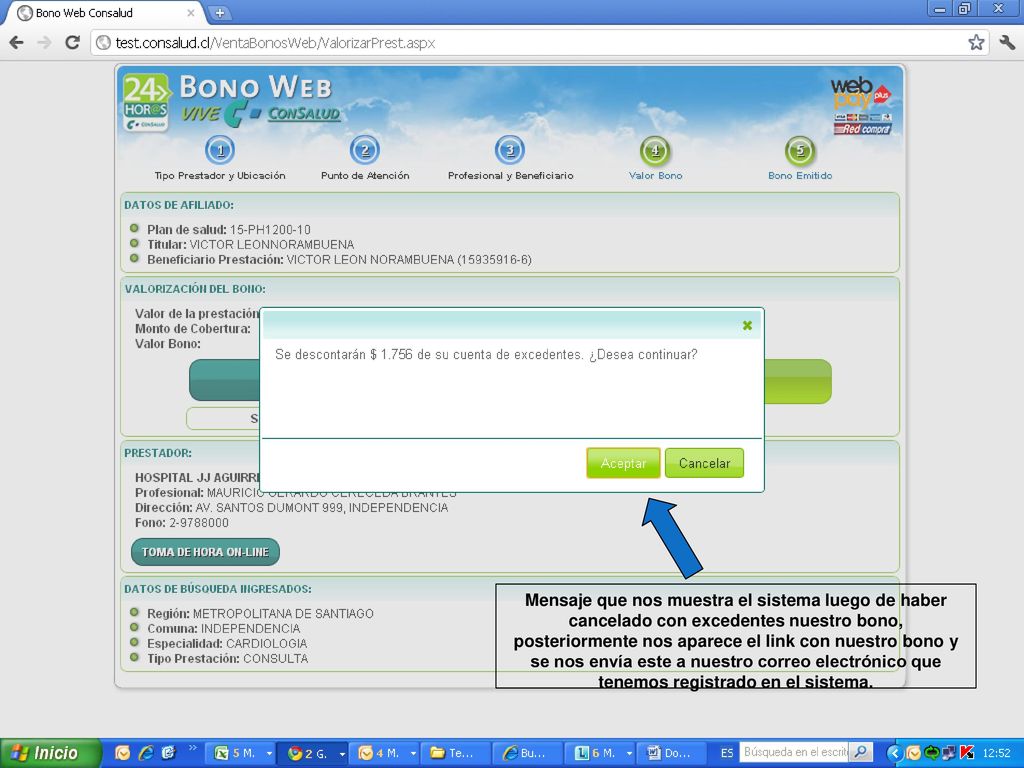Screen dimensions: 1024x768
Task: Click the Cancelar button in the dialog
Action: pyautogui.click(x=704, y=463)
